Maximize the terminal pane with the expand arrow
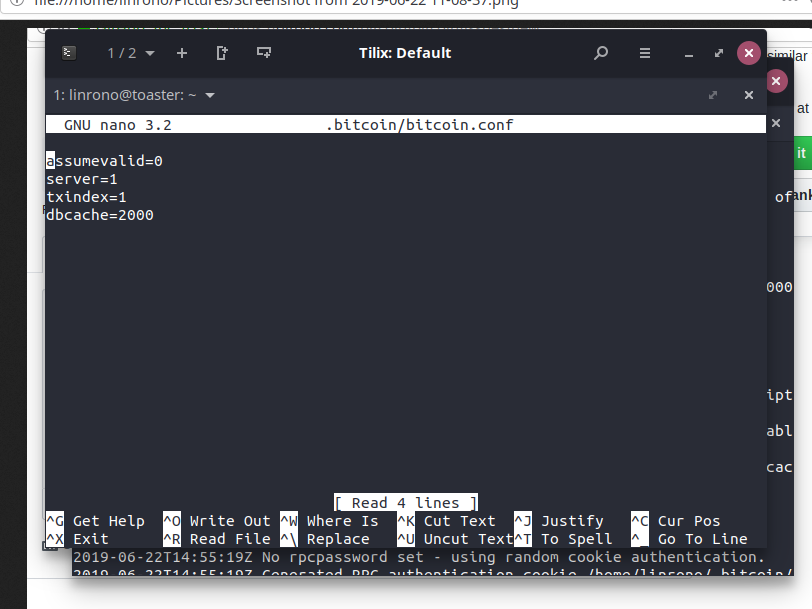The height and width of the screenshot is (609, 812). coord(712,95)
